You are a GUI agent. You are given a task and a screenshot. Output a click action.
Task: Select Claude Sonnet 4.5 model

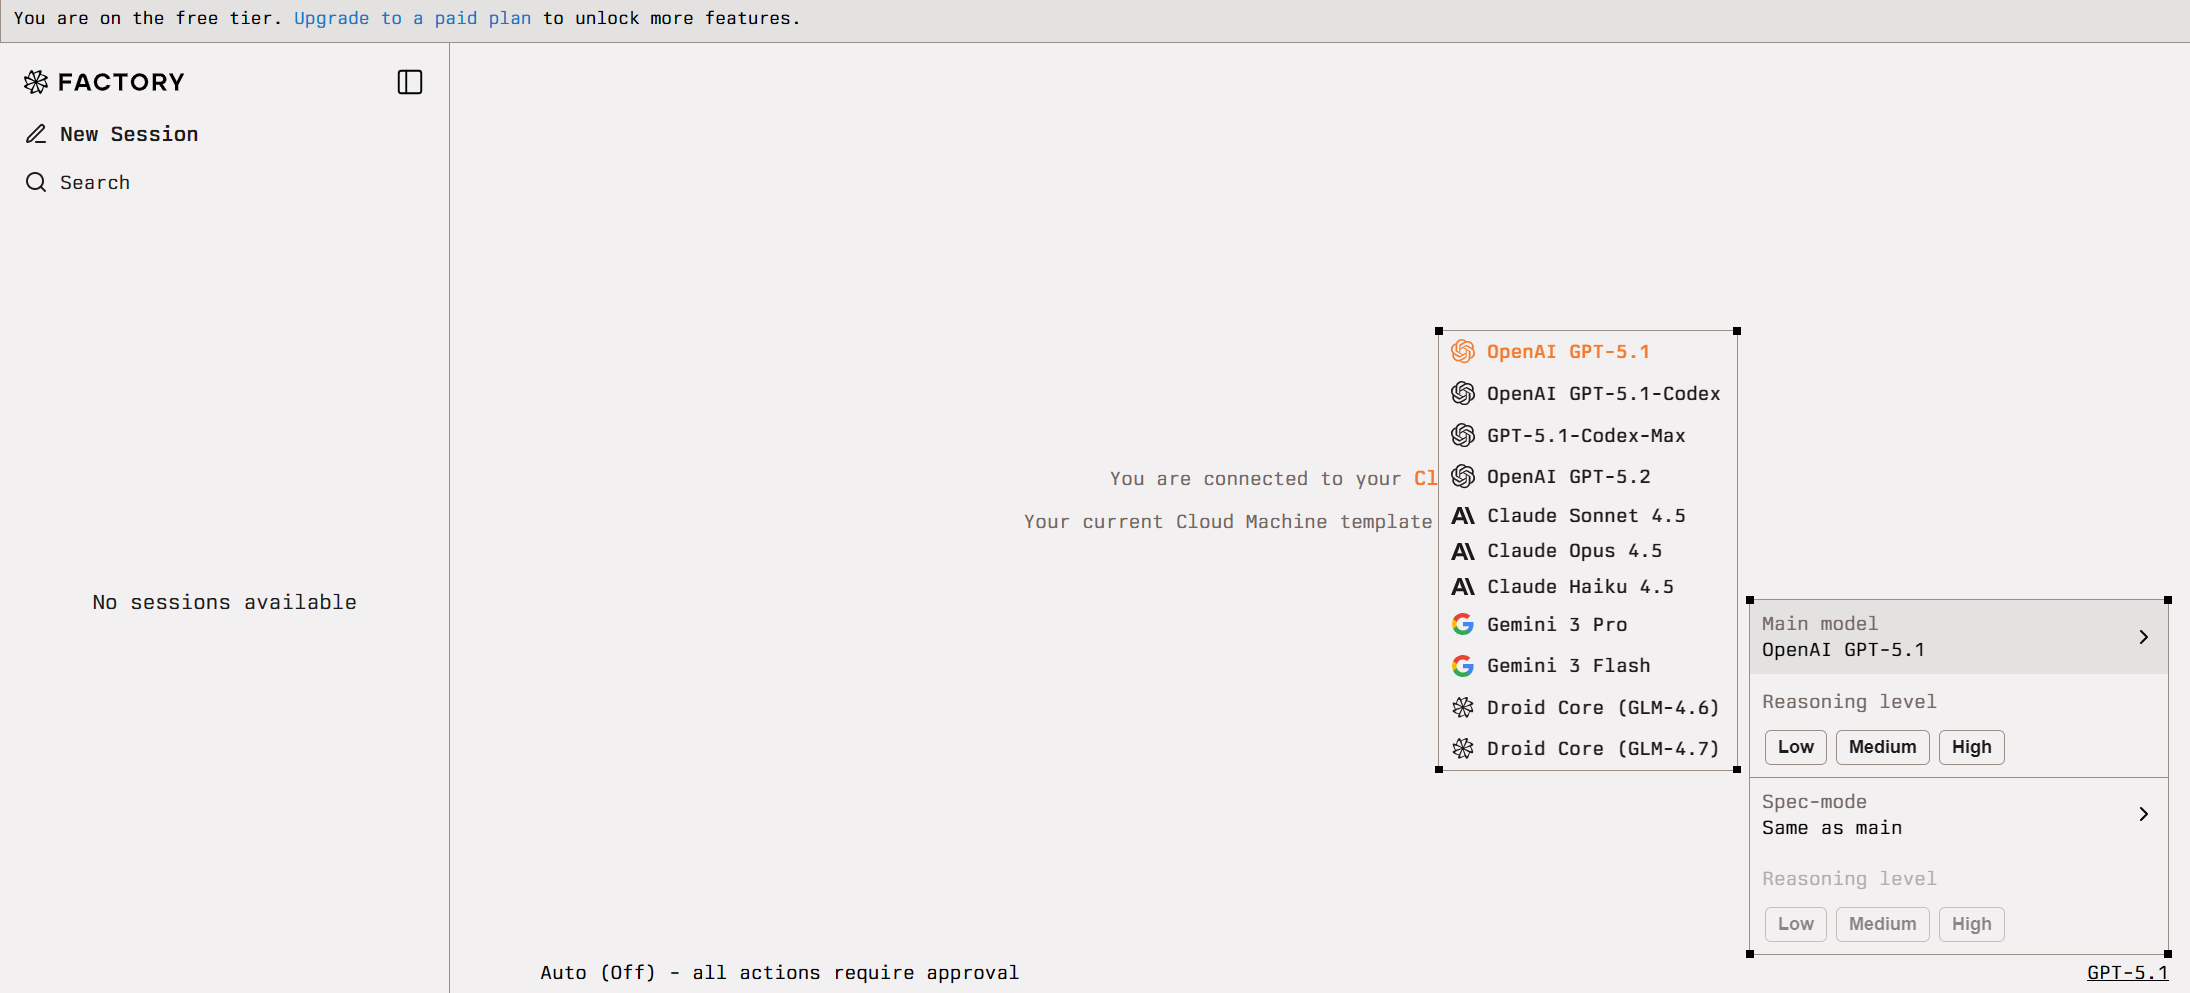pos(1587,516)
